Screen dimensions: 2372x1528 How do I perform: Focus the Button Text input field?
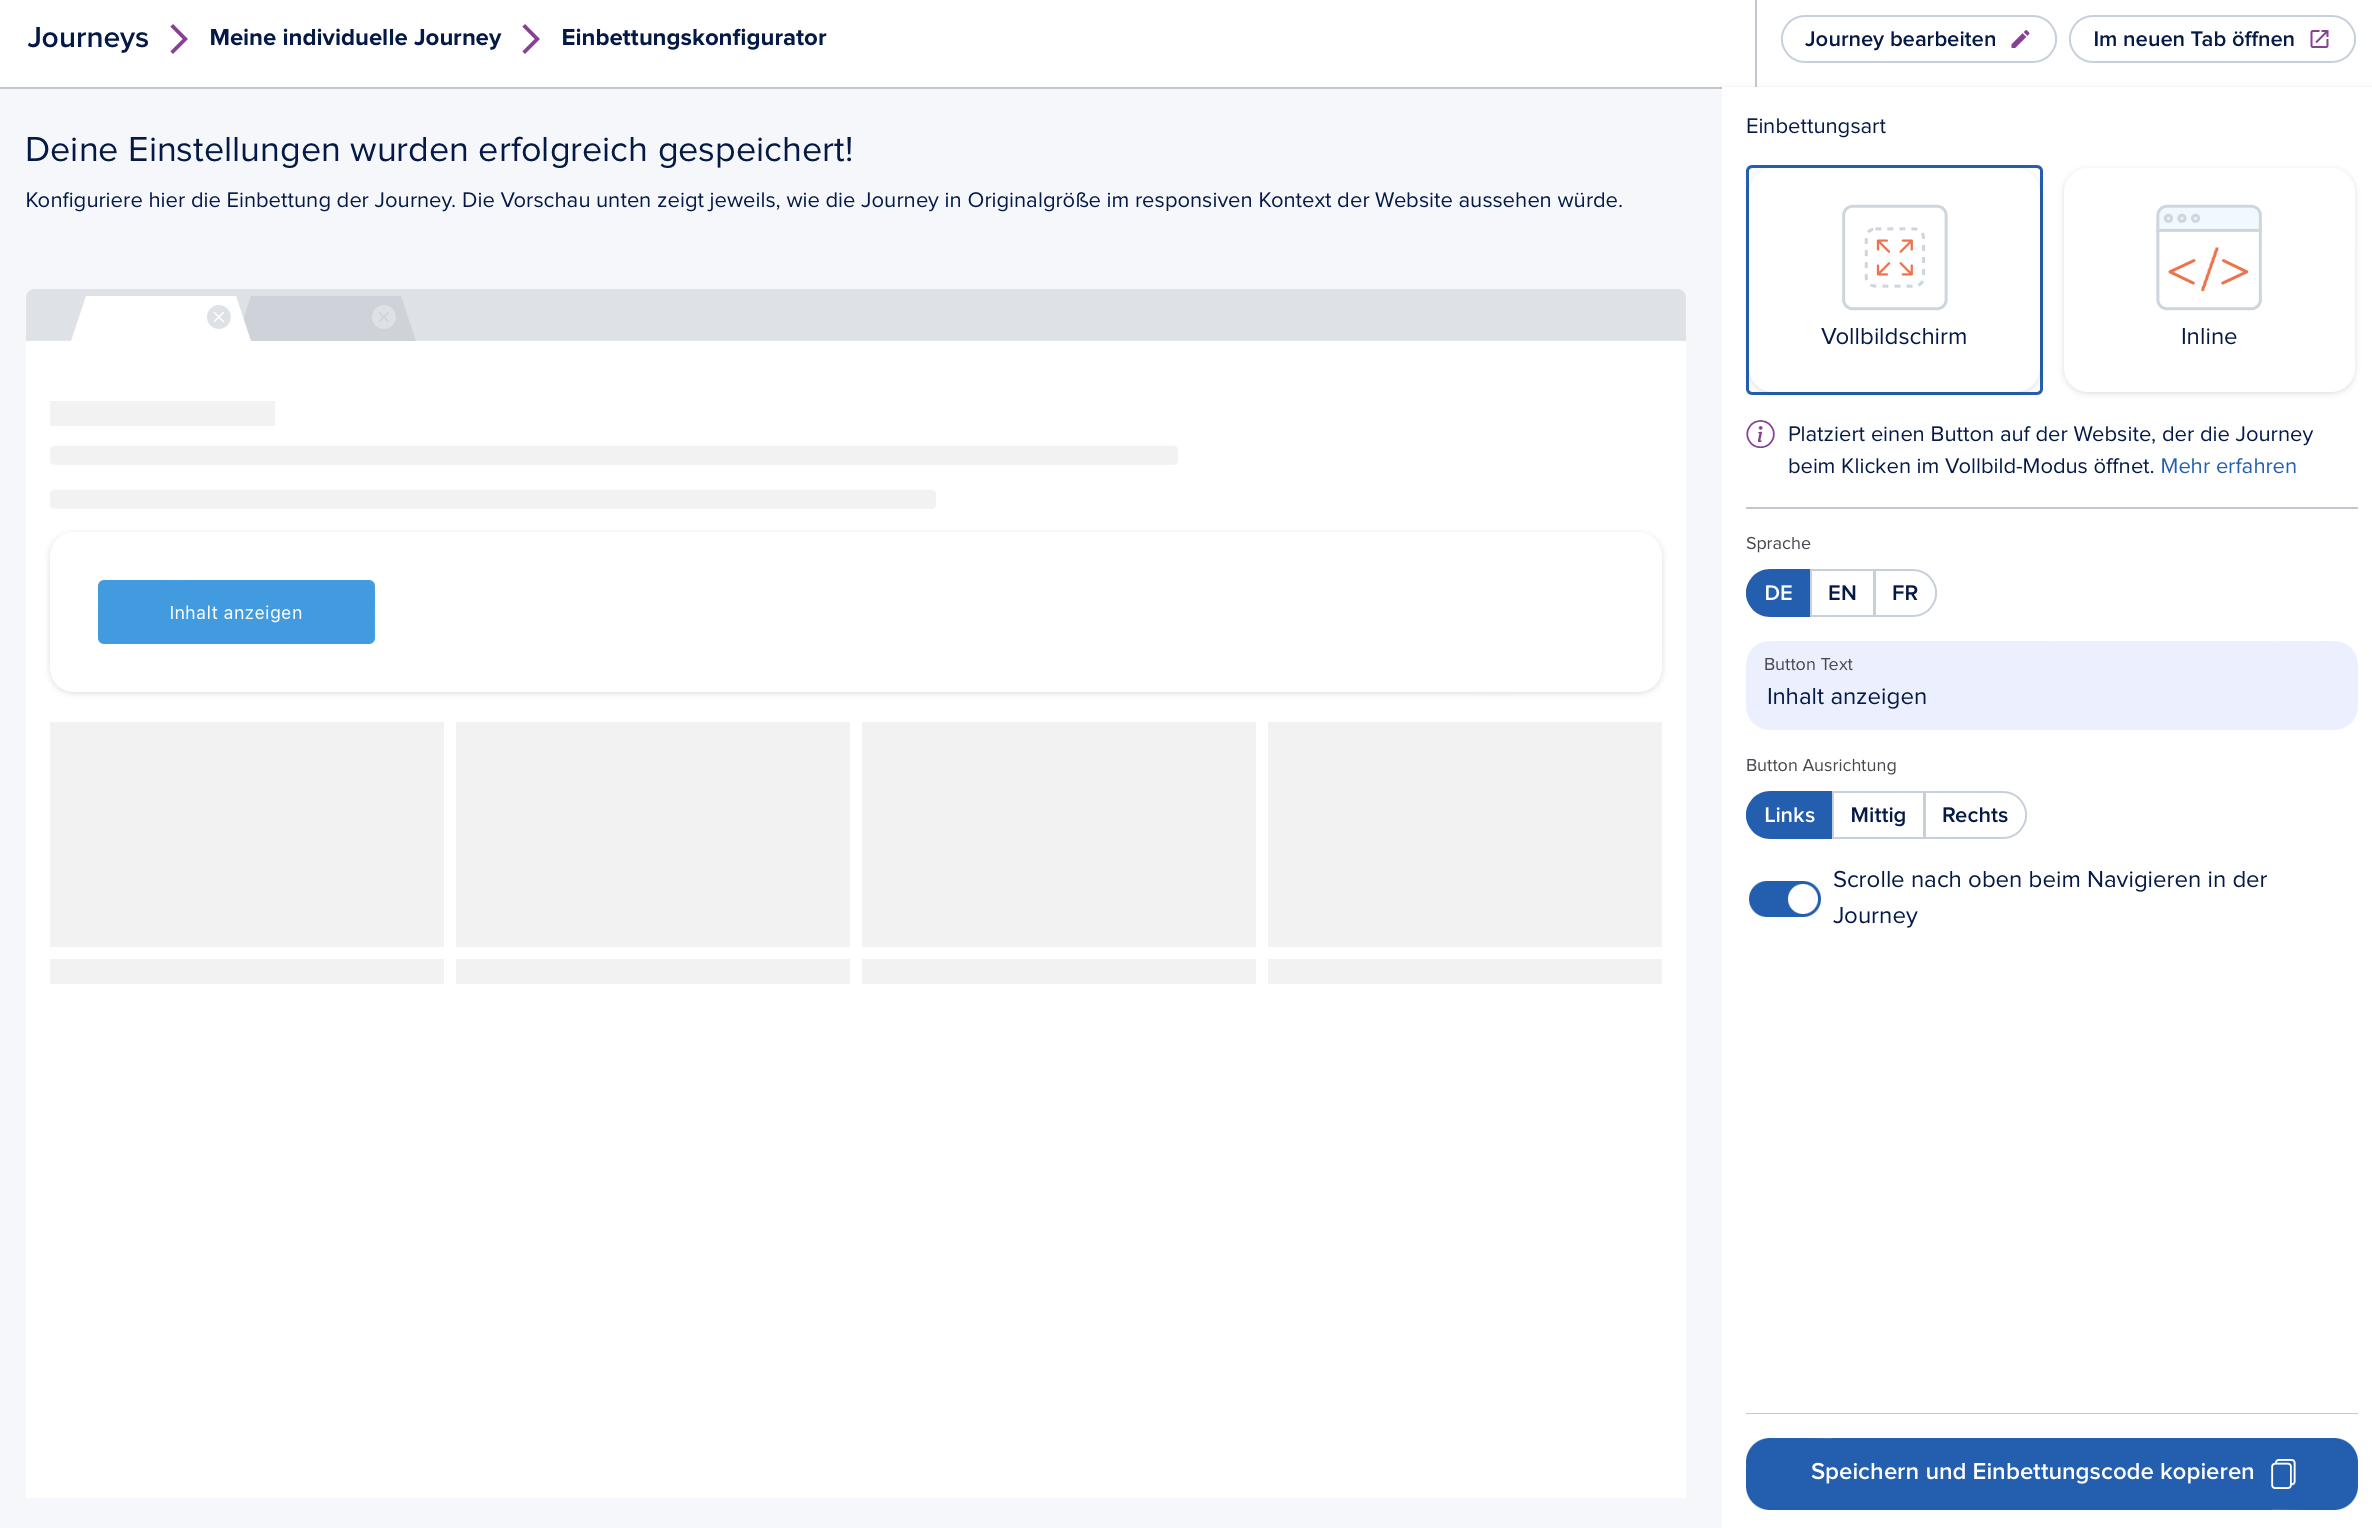pyautogui.click(x=2051, y=685)
